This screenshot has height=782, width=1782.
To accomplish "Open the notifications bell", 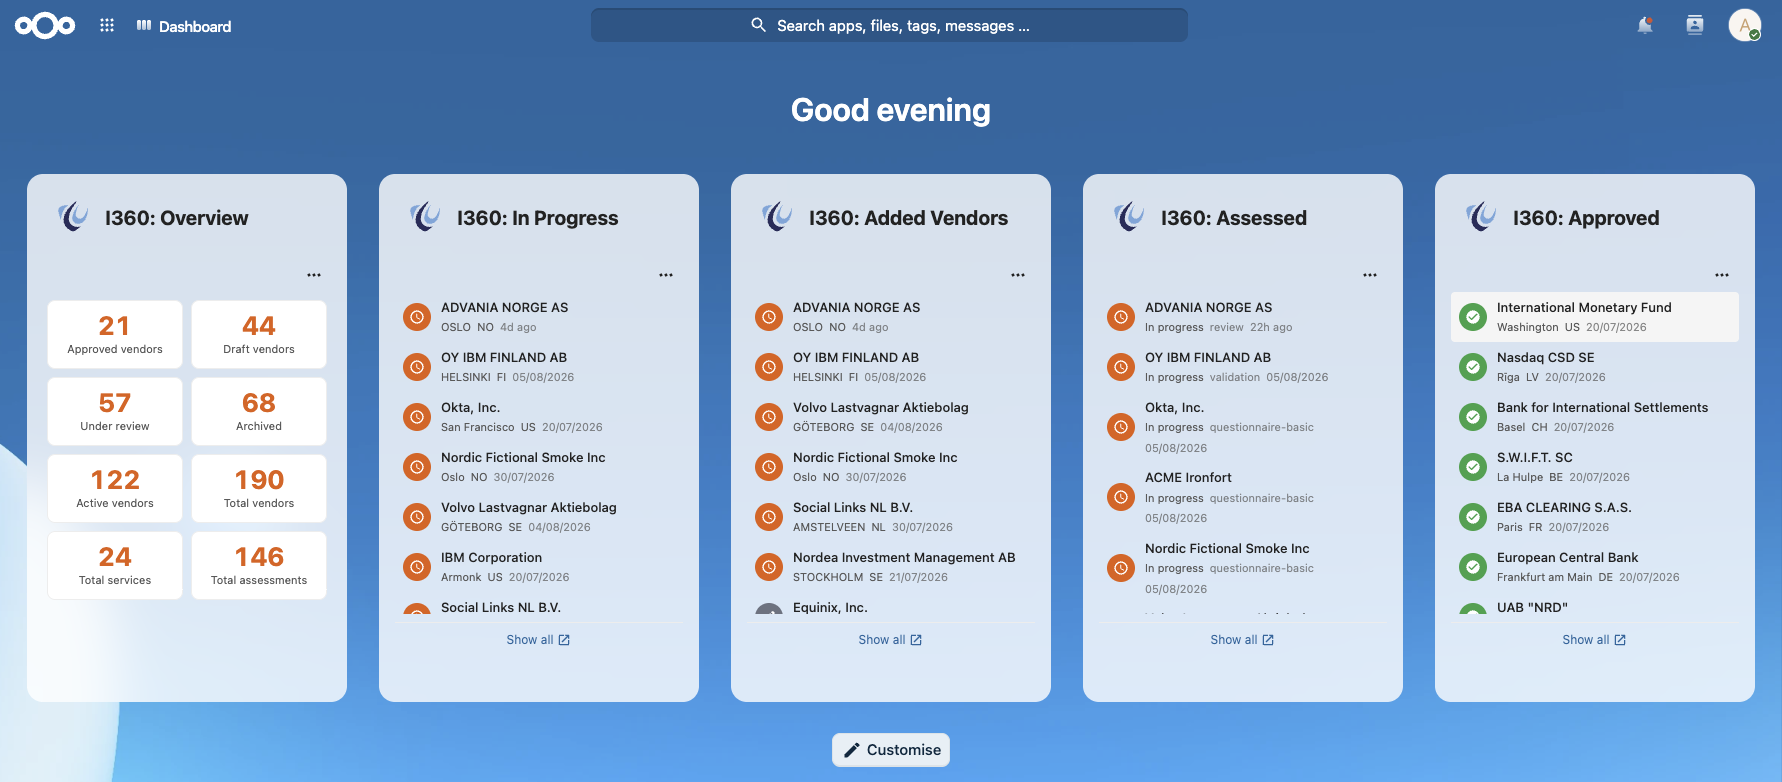I will point(1645,26).
